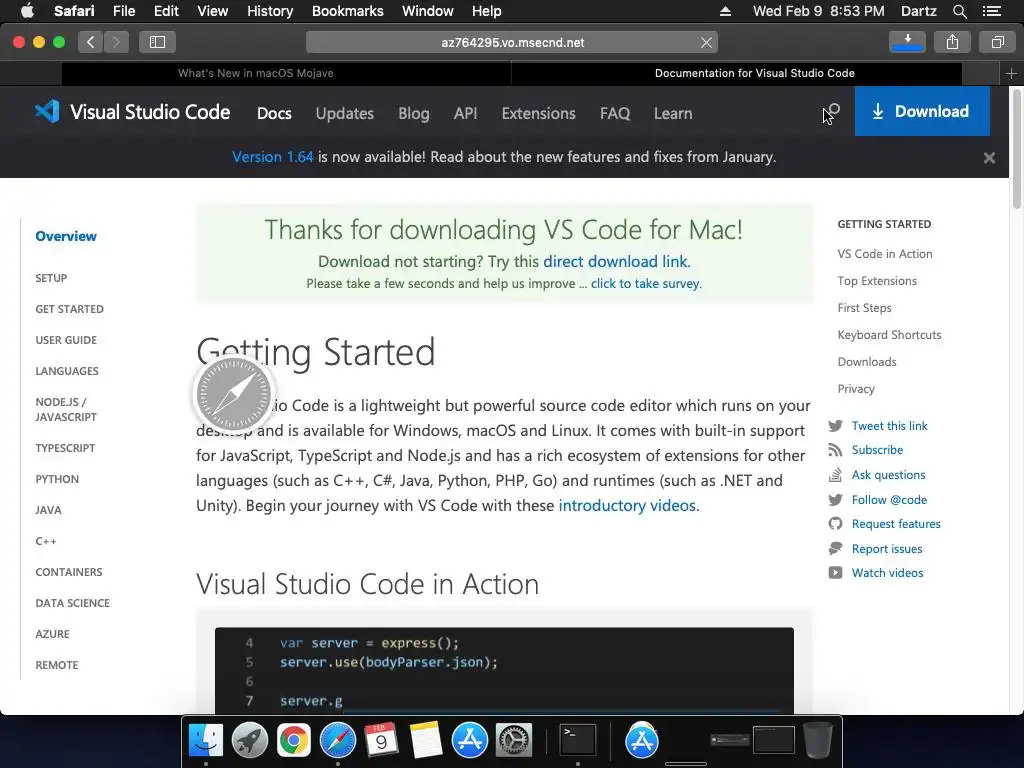The width and height of the screenshot is (1024, 768).
Task: Open Trash in the Dock
Action: (817, 741)
